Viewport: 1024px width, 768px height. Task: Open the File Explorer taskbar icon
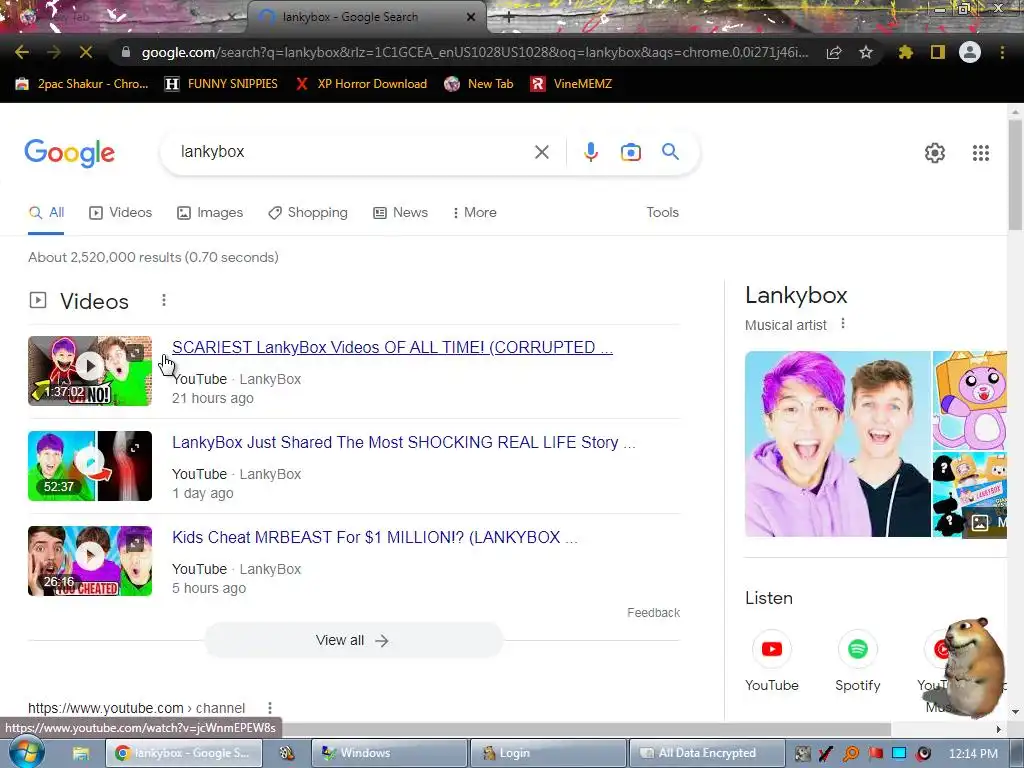[x=81, y=753]
